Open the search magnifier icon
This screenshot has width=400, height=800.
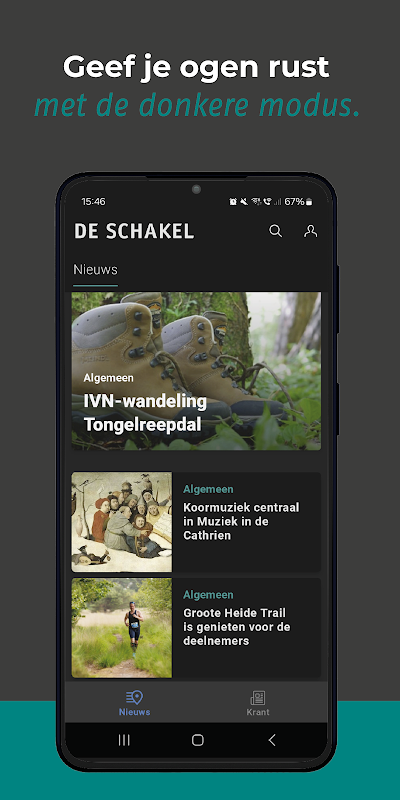click(276, 231)
